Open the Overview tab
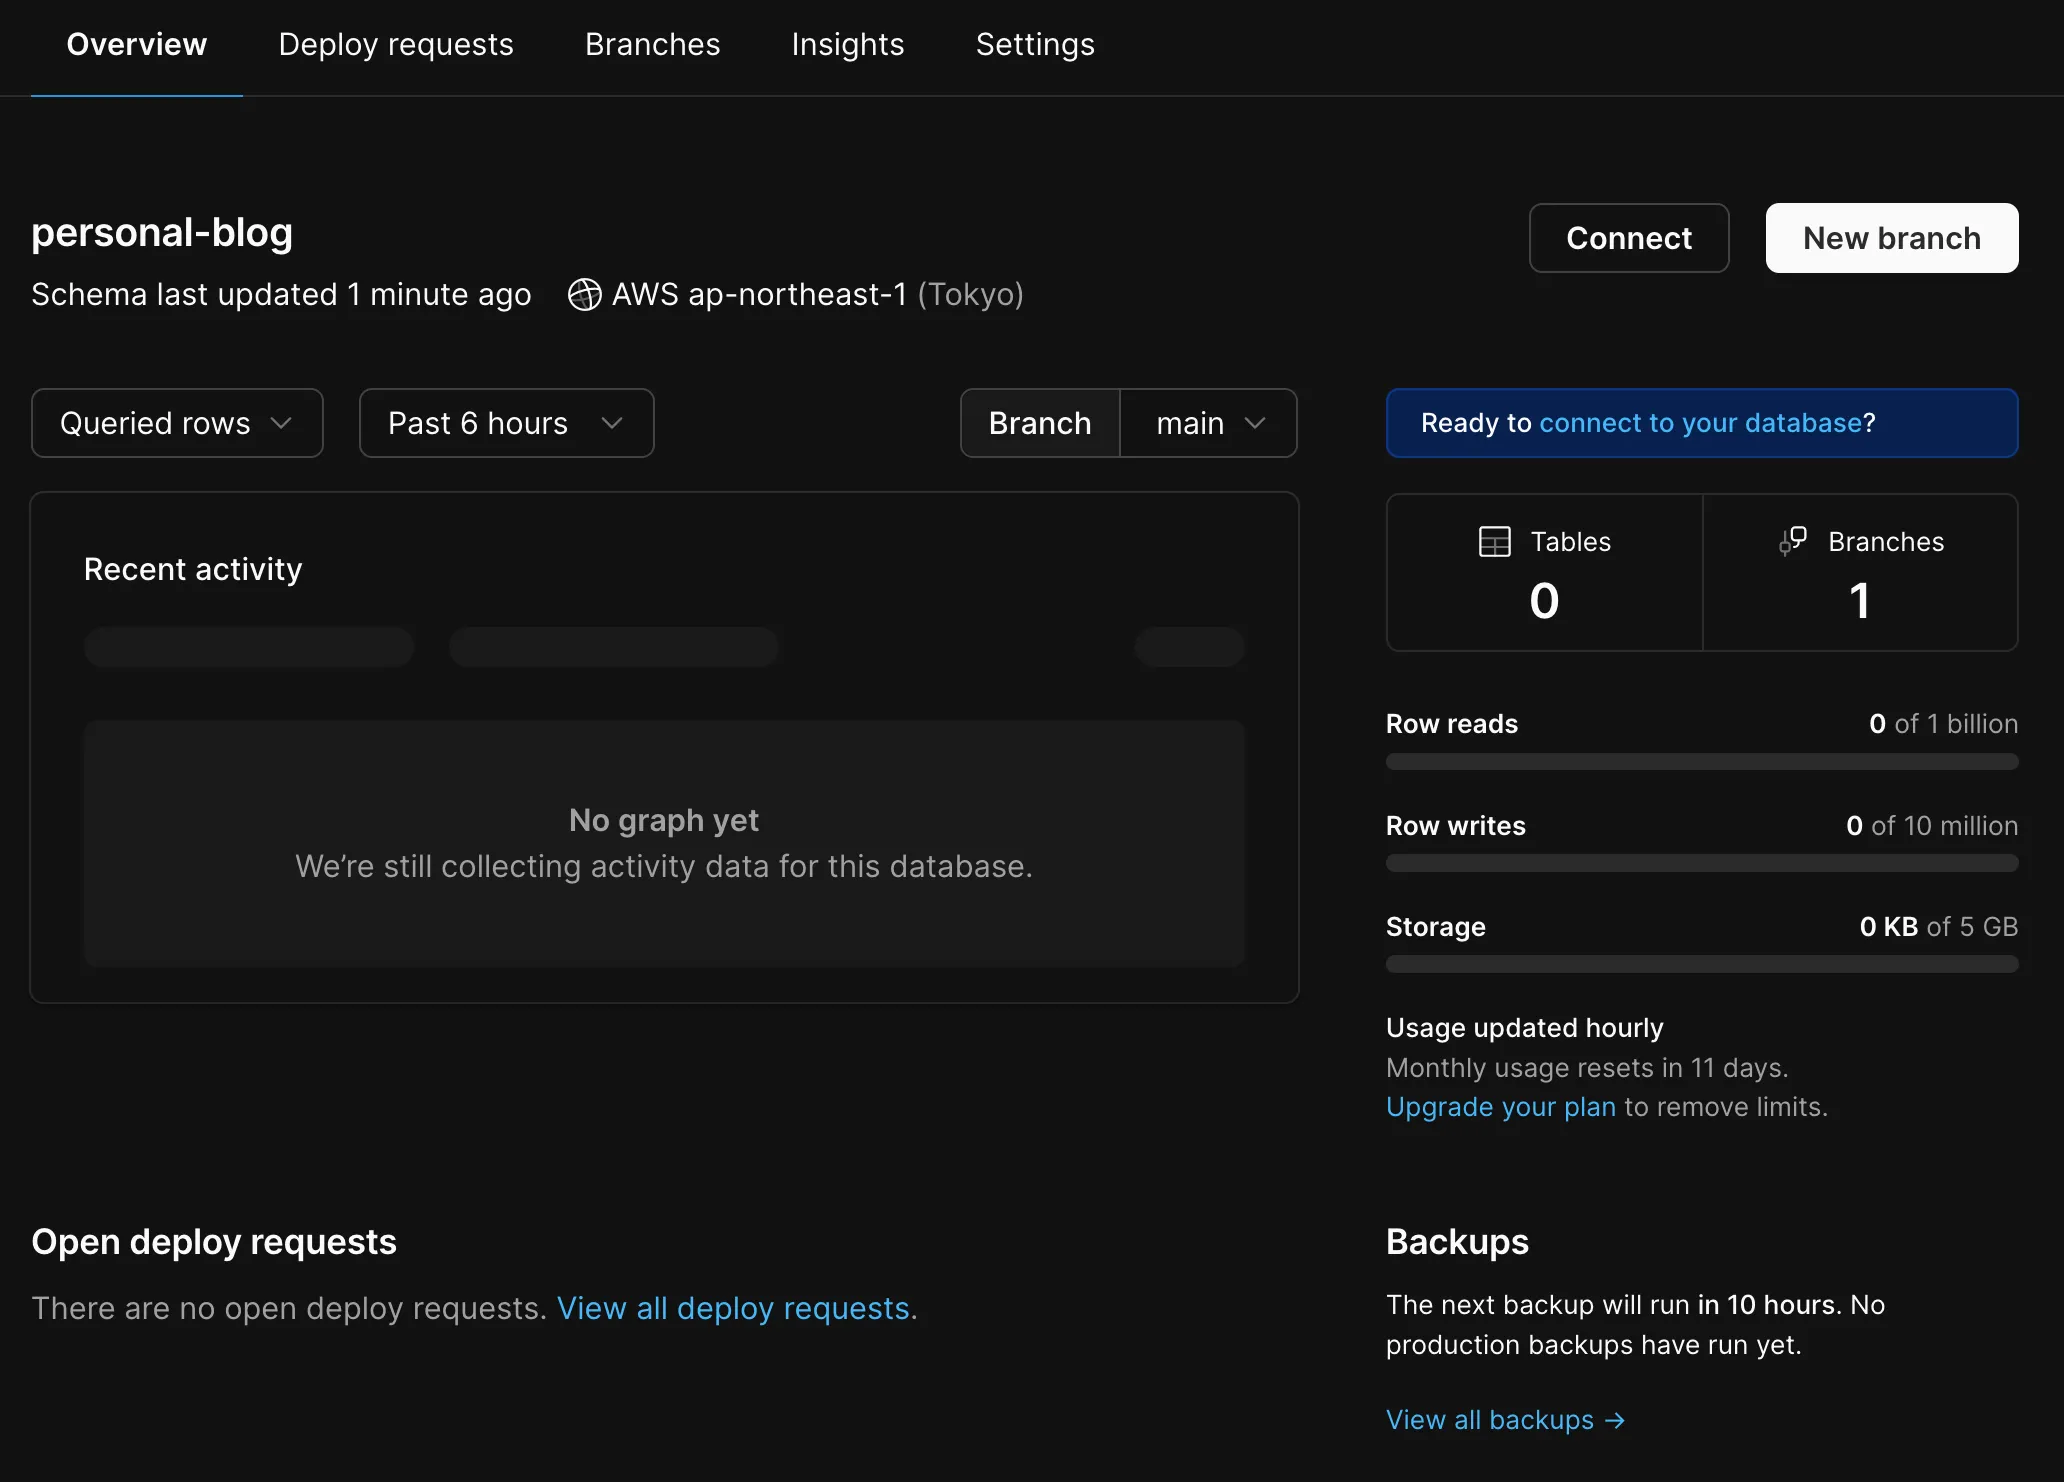The height and width of the screenshot is (1482, 2064). point(137,45)
